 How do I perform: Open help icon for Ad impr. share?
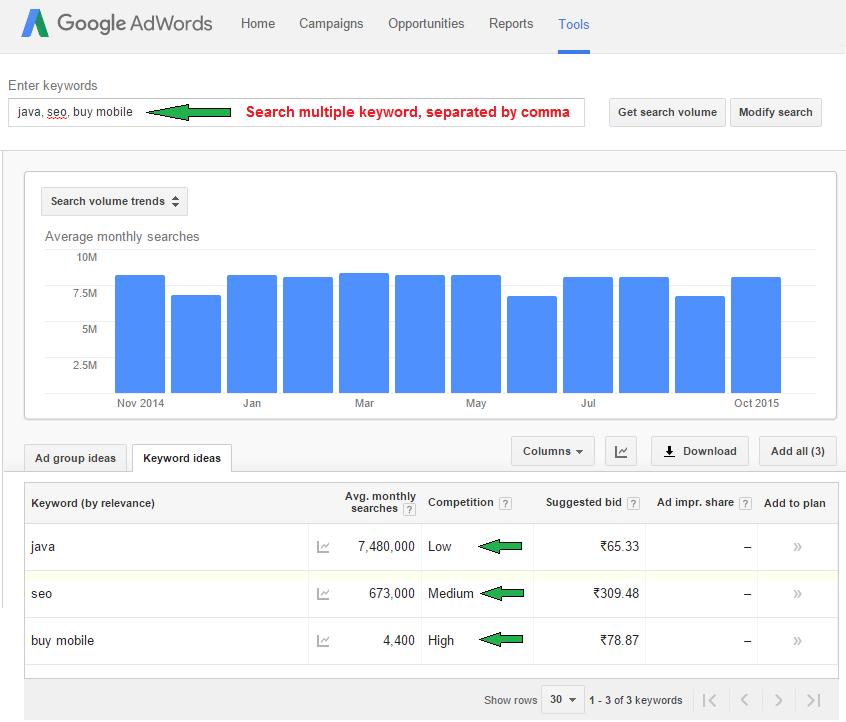click(x=746, y=503)
